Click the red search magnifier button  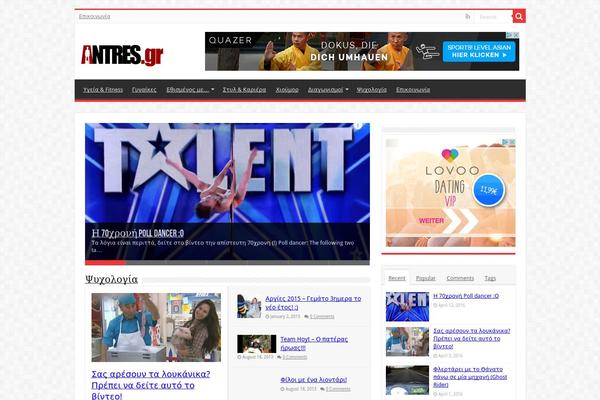coord(519,16)
